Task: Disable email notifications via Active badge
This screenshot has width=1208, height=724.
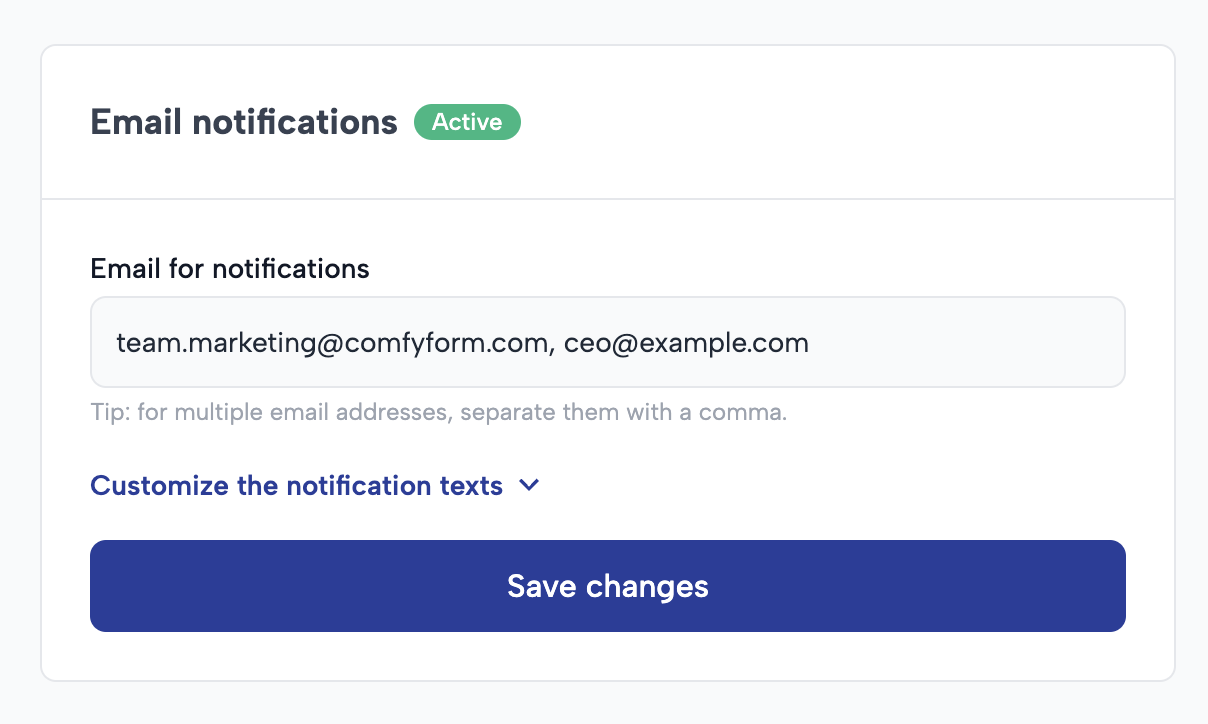Action: point(467,121)
